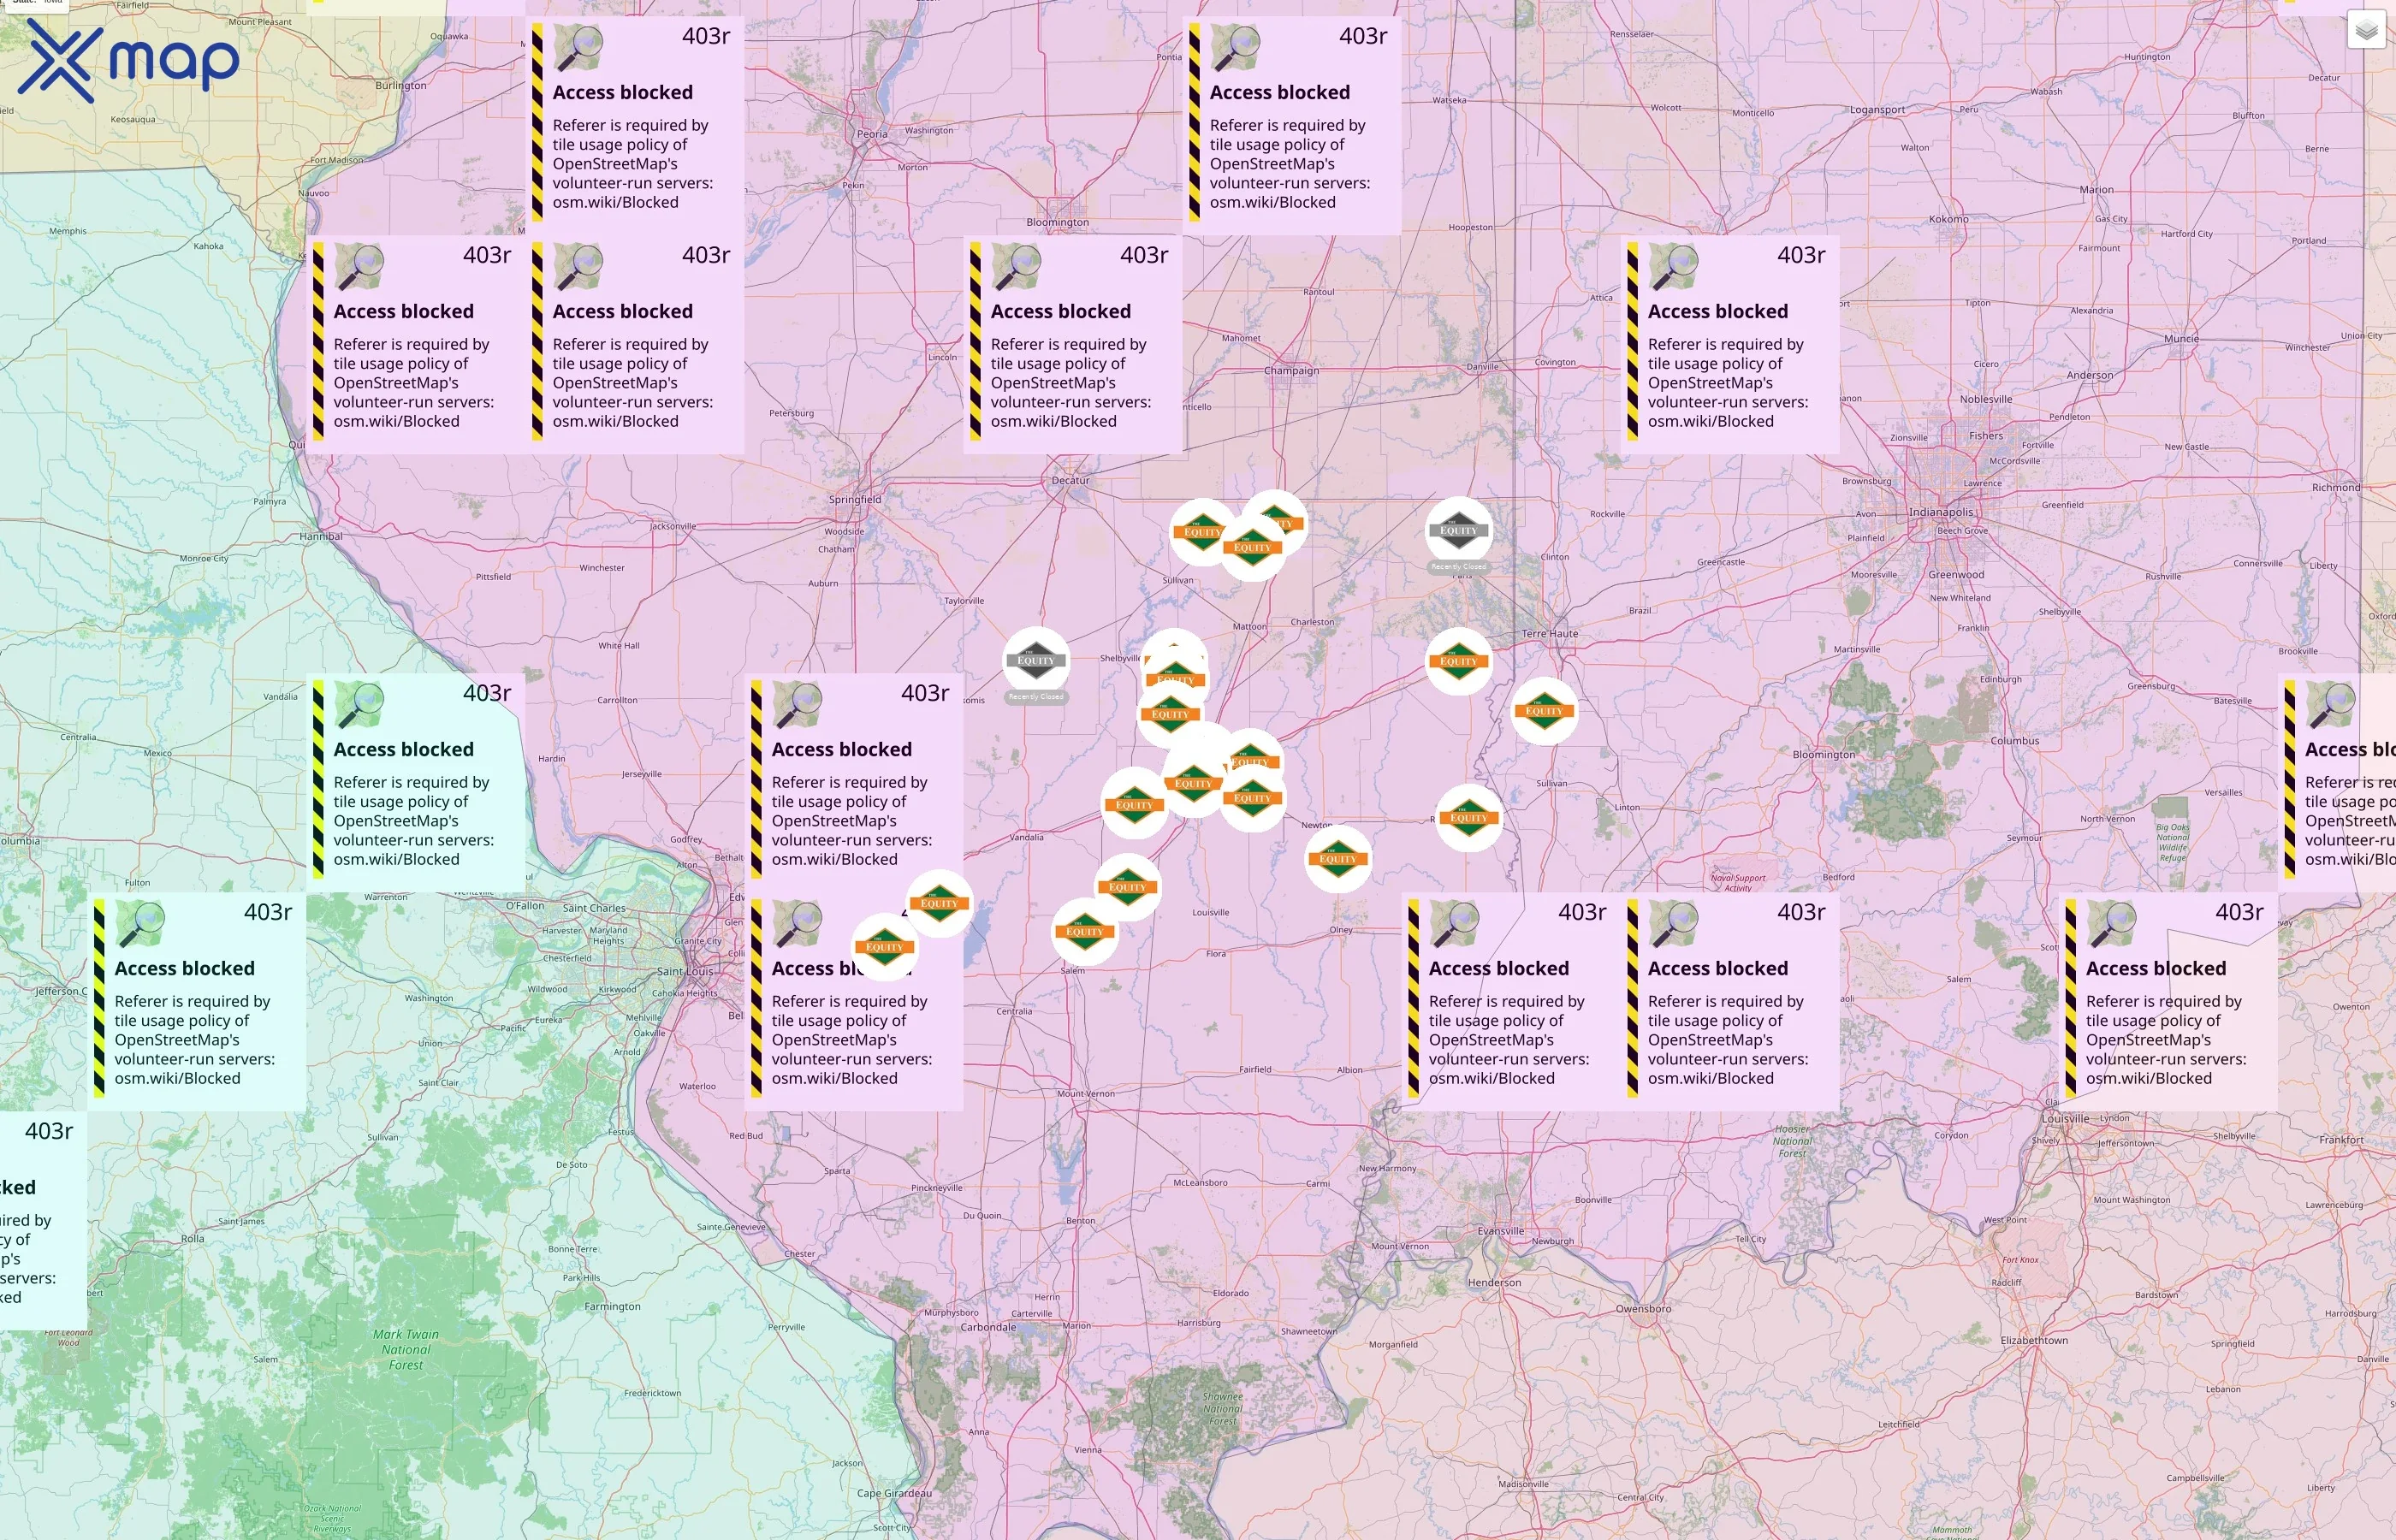This screenshot has width=2396, height=1540.
Task: Open Equity marker northwest of Flora's Louisville label
Action: click(x=1127, y=887)
